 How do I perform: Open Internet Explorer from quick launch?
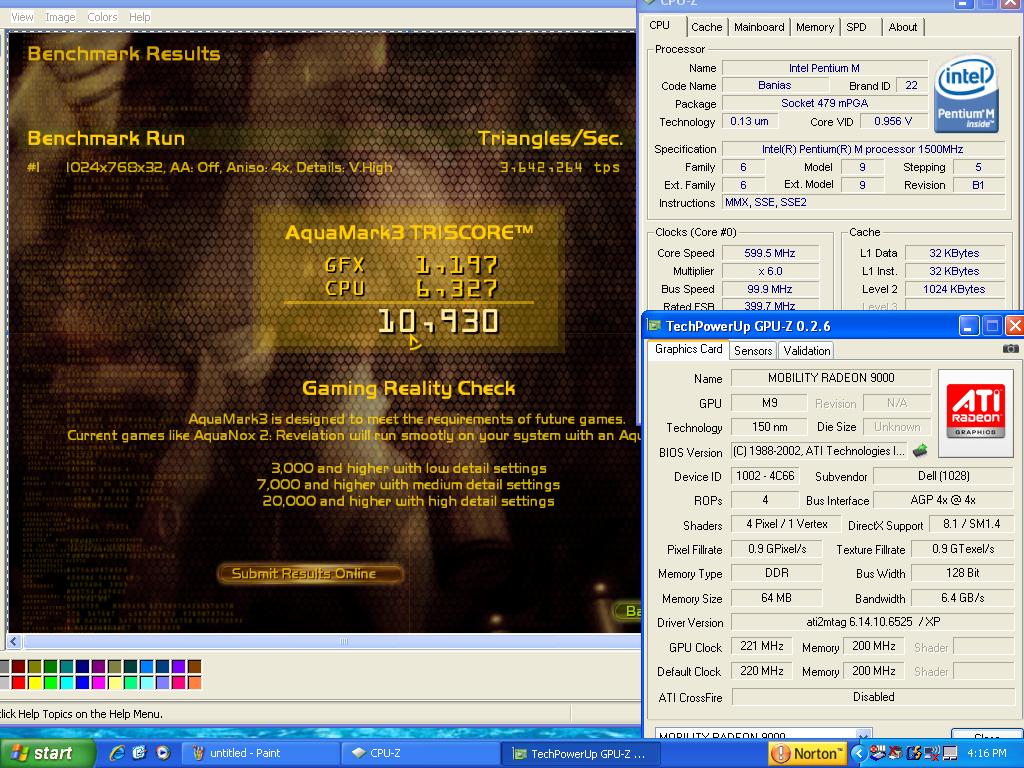pos(117,753)
